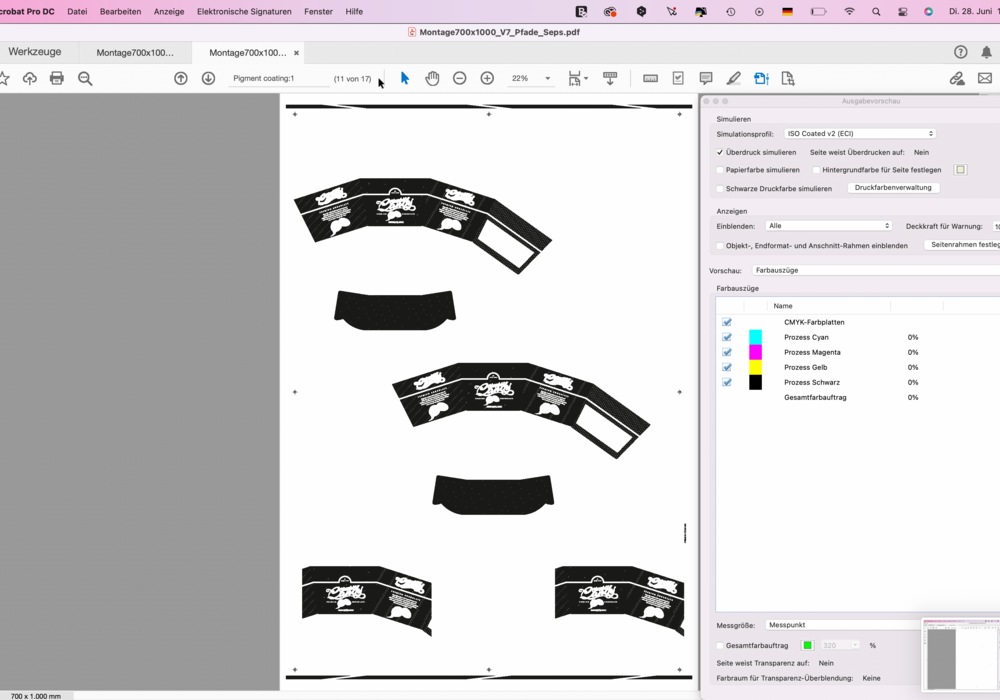Screen dimensions: 1000x700
Task: Uncheck Prozess Gelb separation
Action: tap(727, 367)
